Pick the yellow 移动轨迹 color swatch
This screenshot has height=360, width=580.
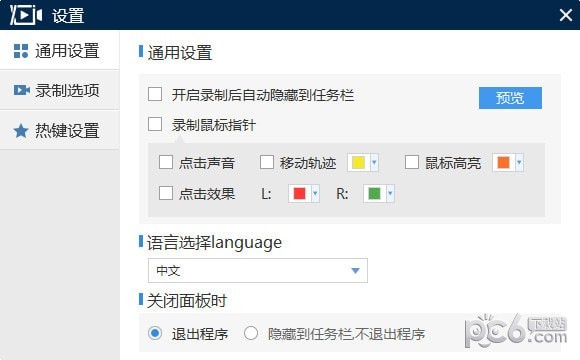[358, 162]
